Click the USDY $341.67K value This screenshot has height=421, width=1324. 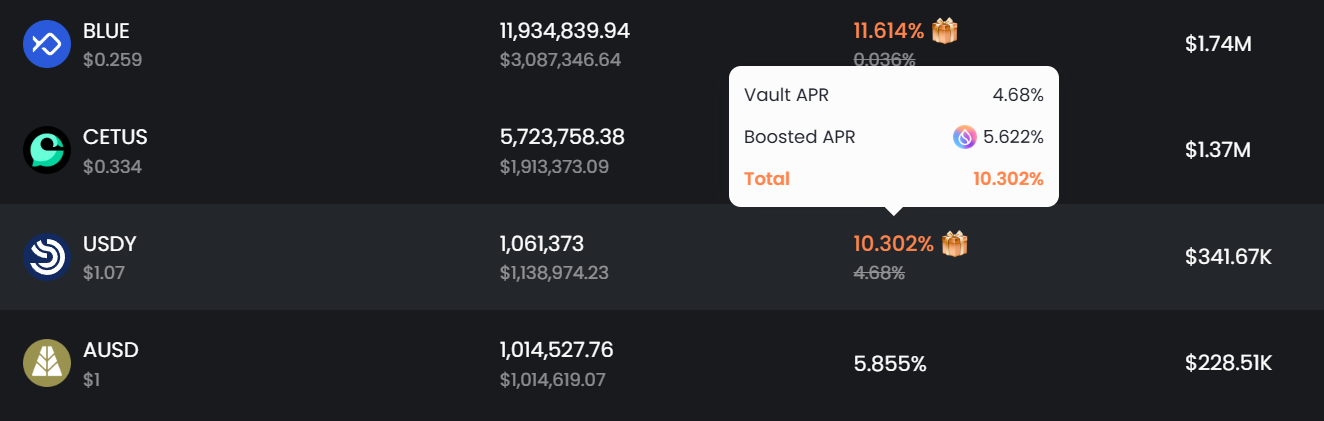pyautogui.click(x=1228, y=257)
